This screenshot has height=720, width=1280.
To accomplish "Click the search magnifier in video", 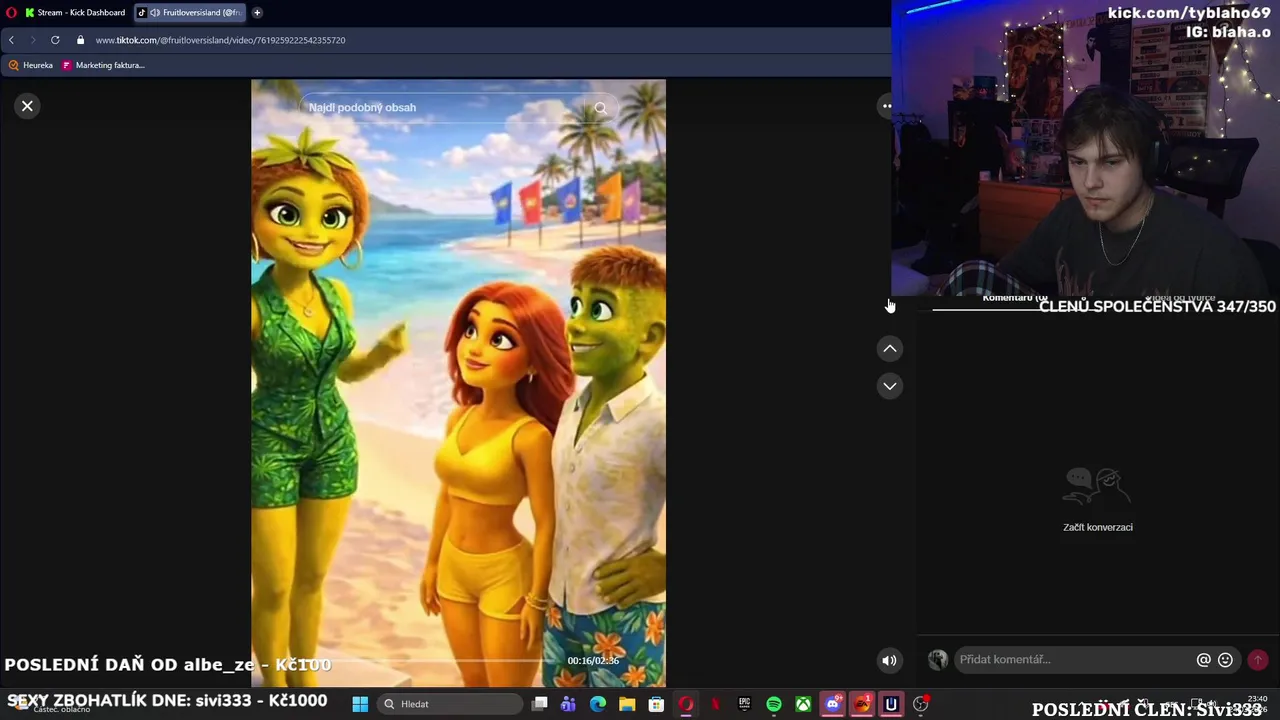I will click(600, 108).
